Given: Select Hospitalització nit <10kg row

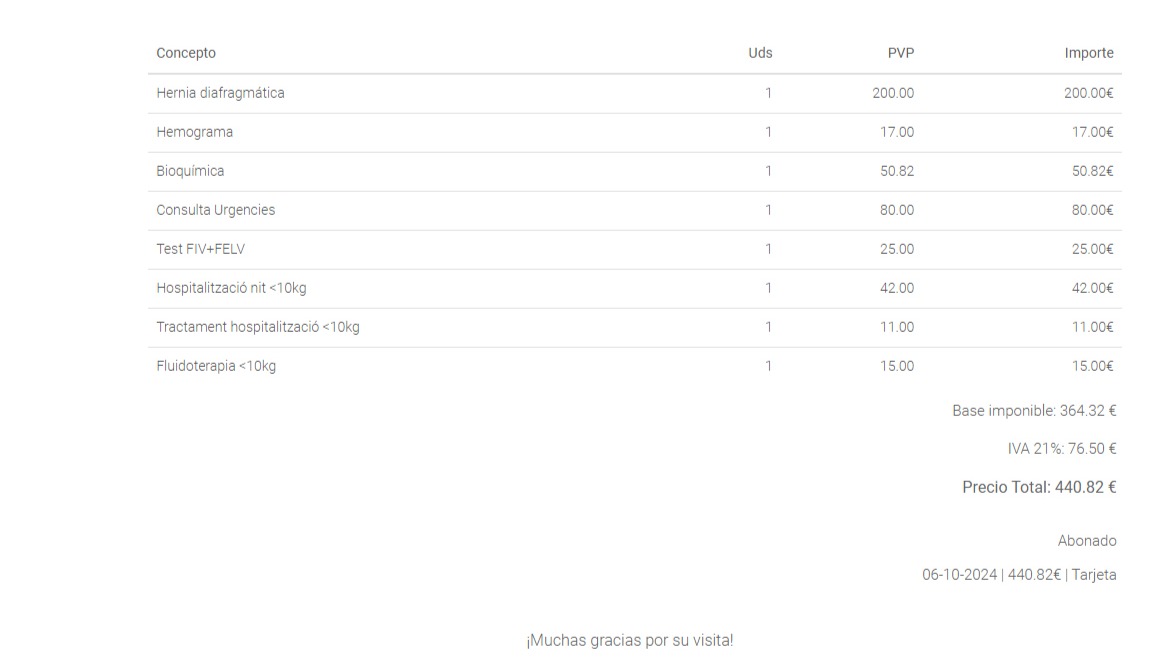Looking at the screenshot, I should [634, 289].
